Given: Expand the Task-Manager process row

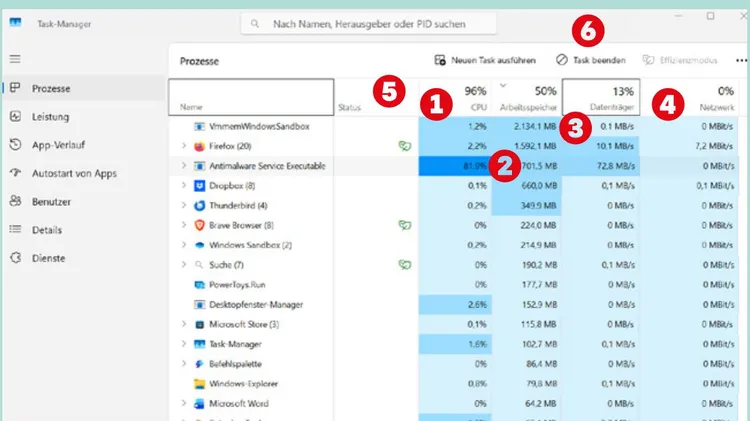Looking at the screenshot, I should [184, 343].
